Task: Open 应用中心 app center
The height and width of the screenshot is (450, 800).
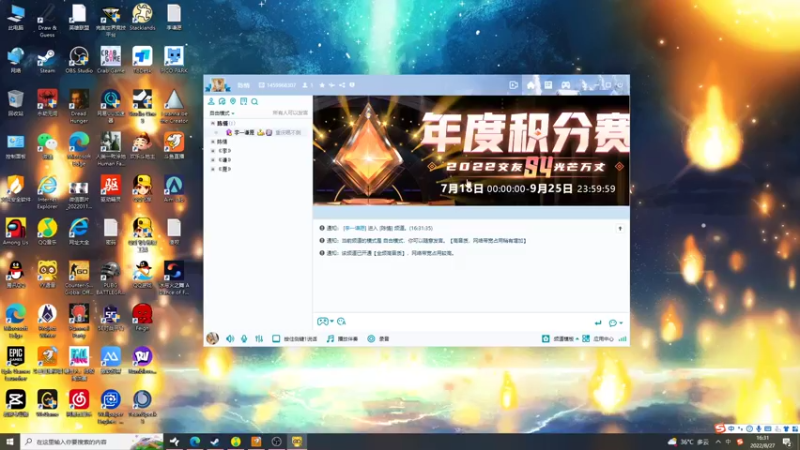Action: coord(598,339)
